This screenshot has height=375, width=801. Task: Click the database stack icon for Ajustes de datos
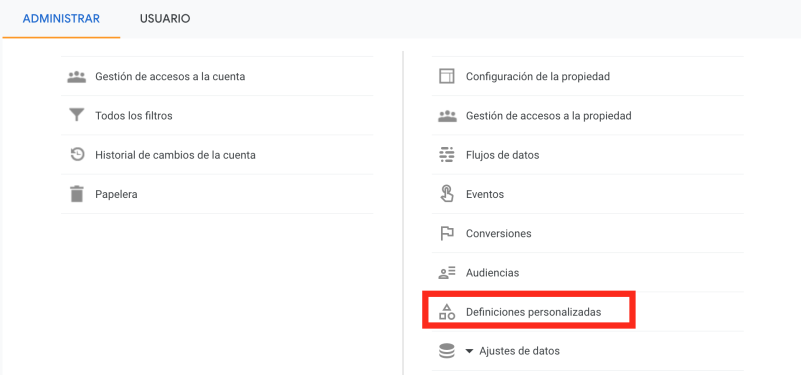coord(447,351)
